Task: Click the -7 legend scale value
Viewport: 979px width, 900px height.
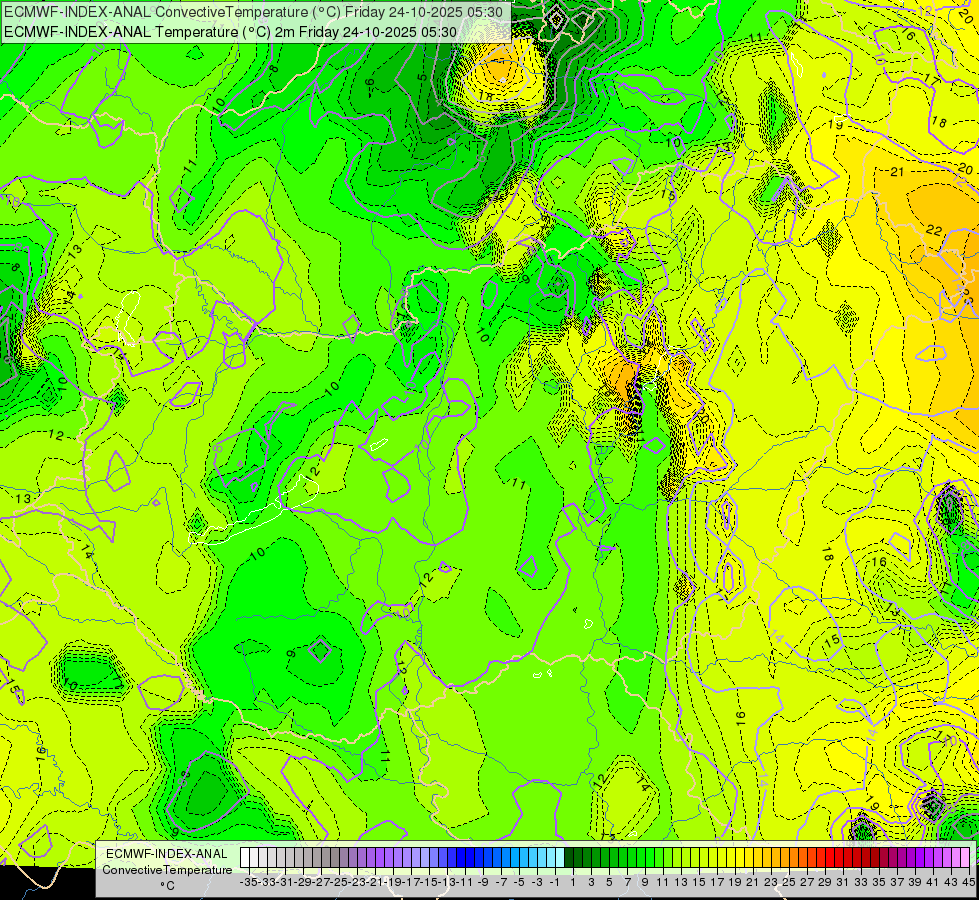Action: point(501,882)
